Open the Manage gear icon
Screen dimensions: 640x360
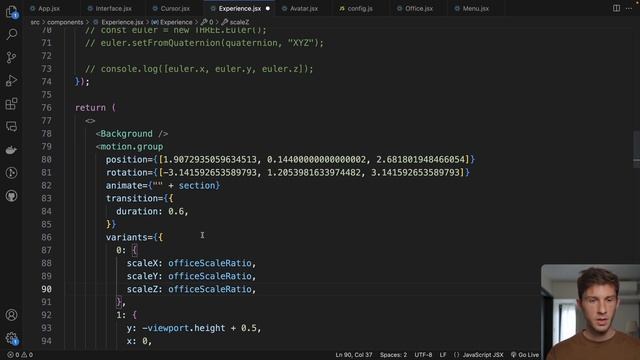[x=11, y=338]
